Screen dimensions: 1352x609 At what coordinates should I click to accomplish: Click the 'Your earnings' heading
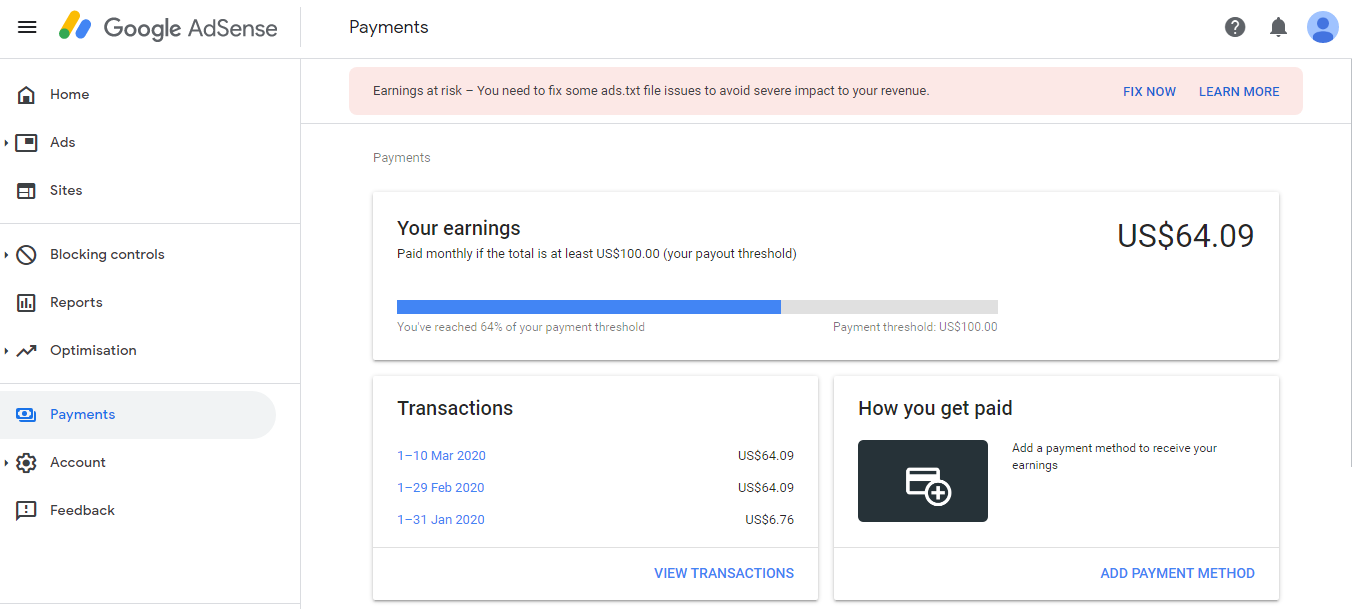[459, 228]
